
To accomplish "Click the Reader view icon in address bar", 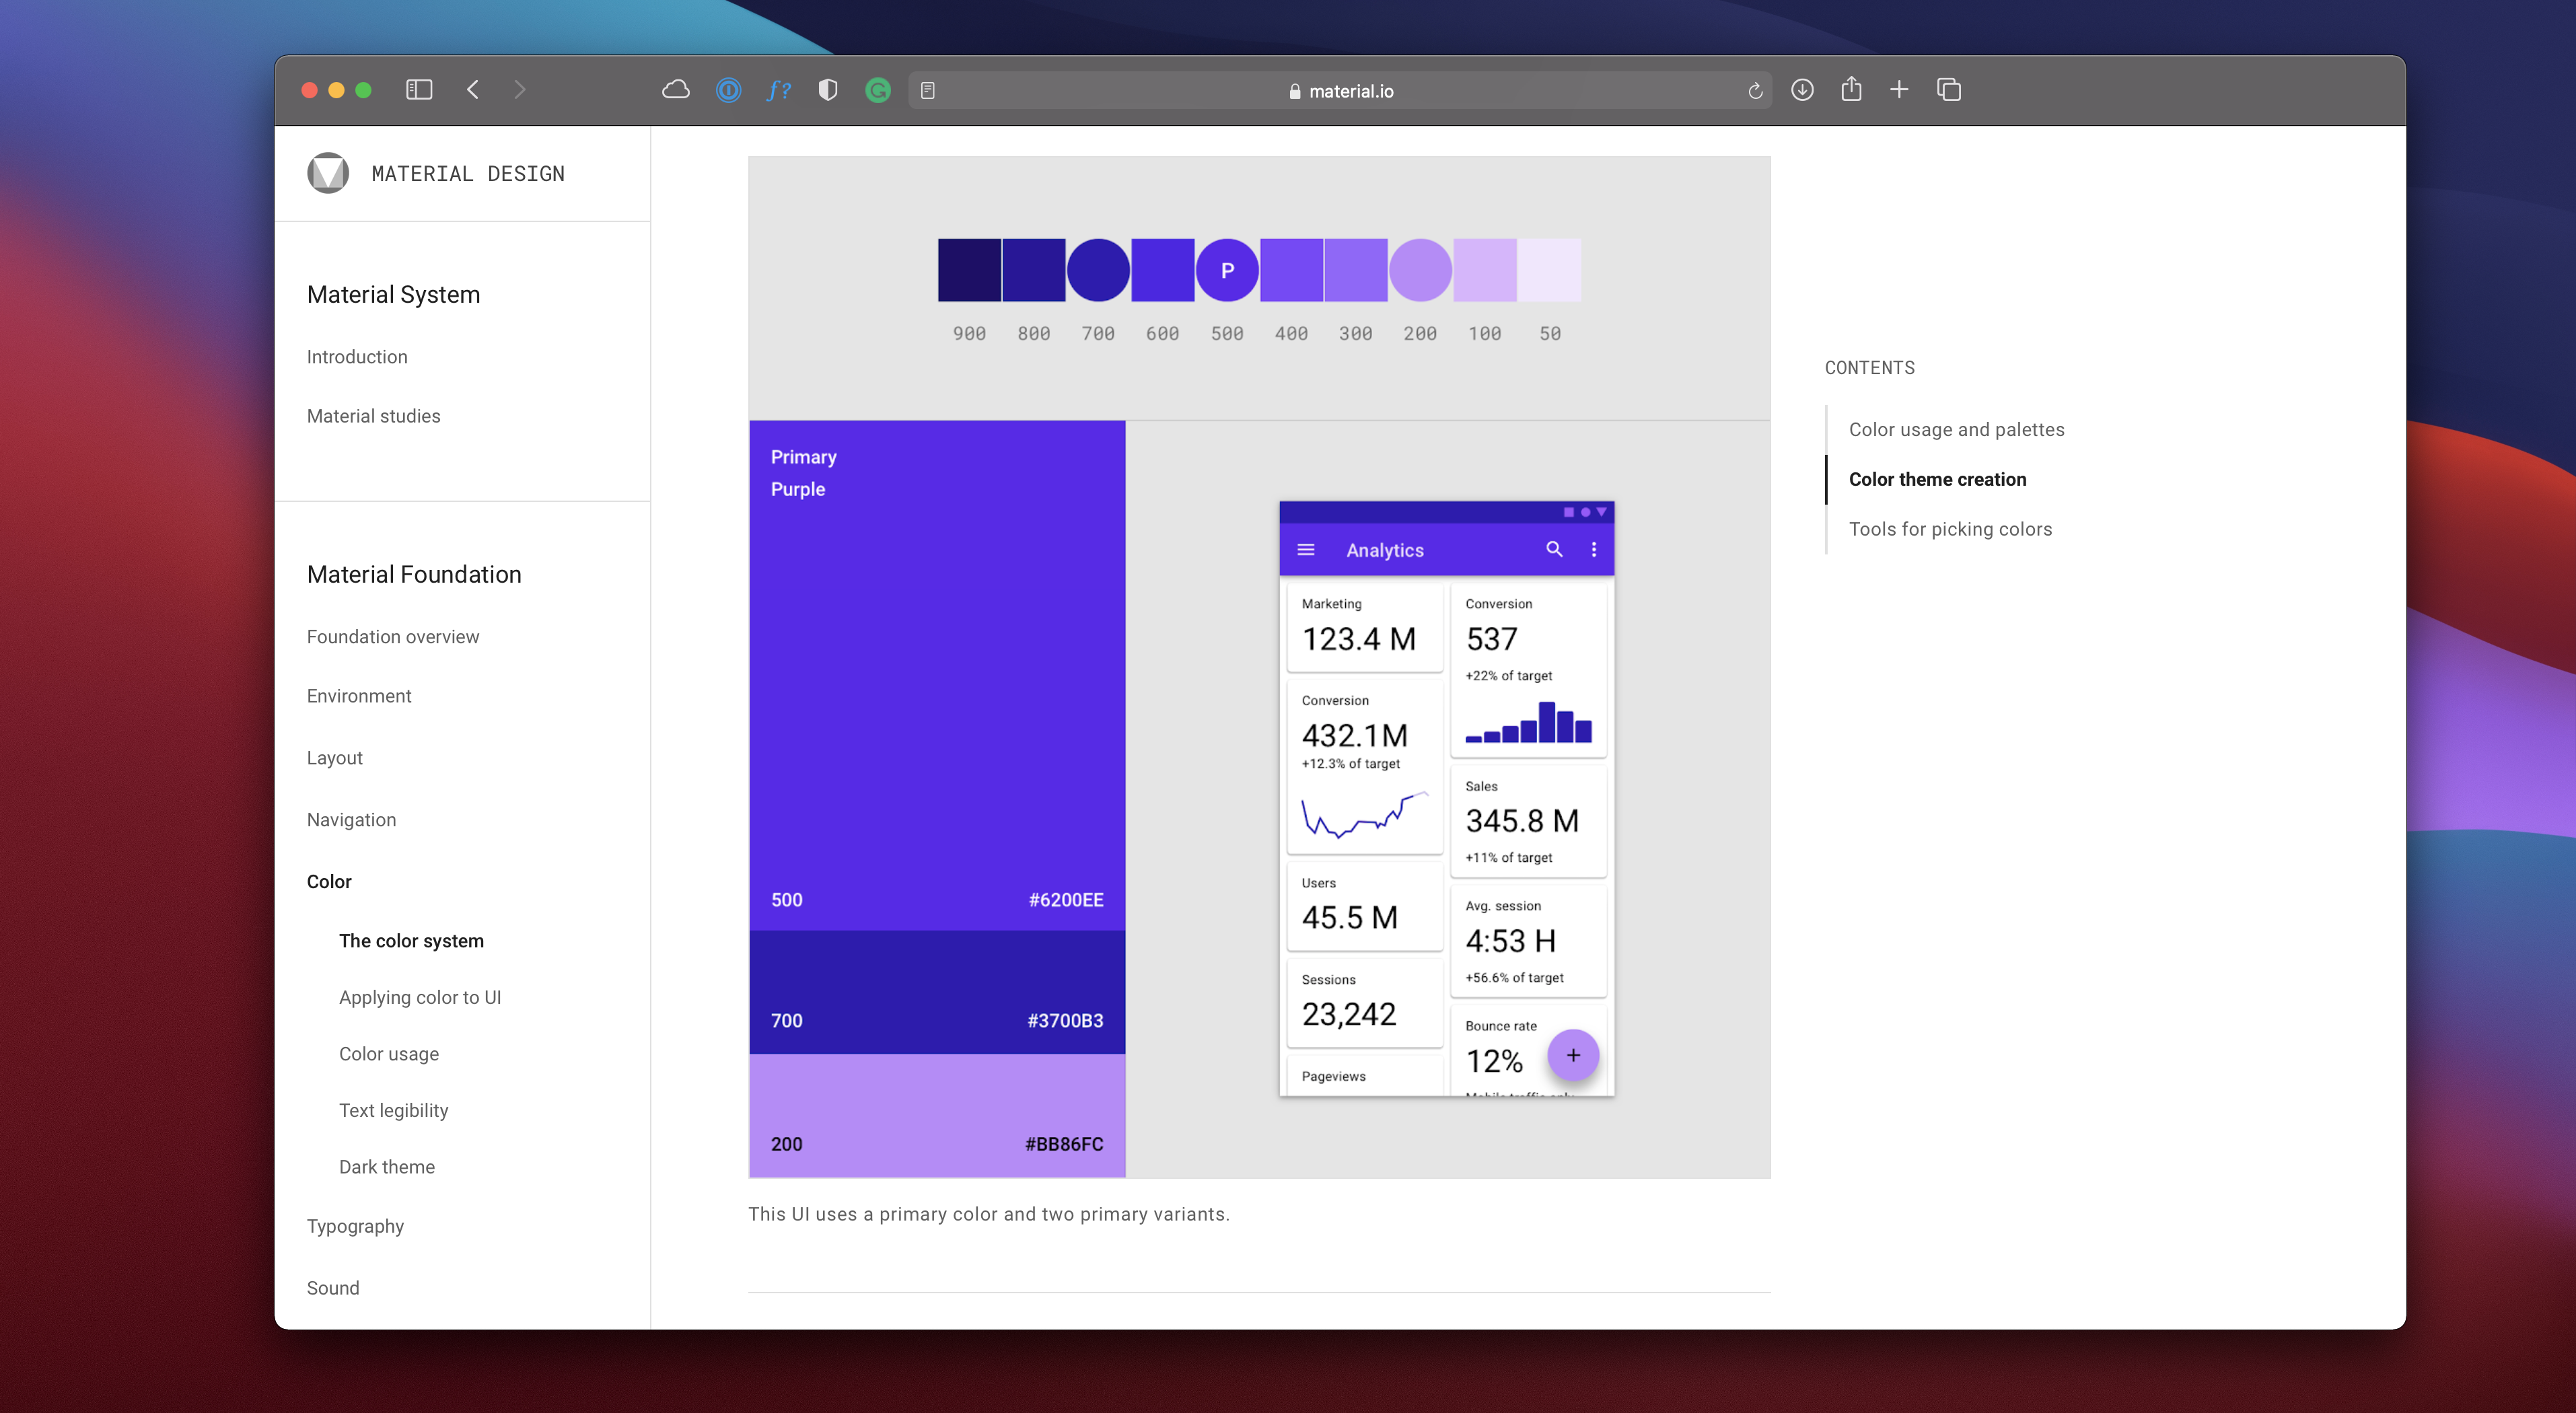I will (x=928, y=91).
